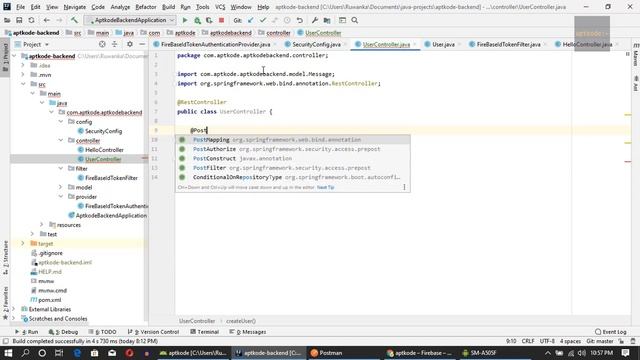Click the Run with coverage icon
This screenshot has width=640, height=360.
tap(209, 20)
